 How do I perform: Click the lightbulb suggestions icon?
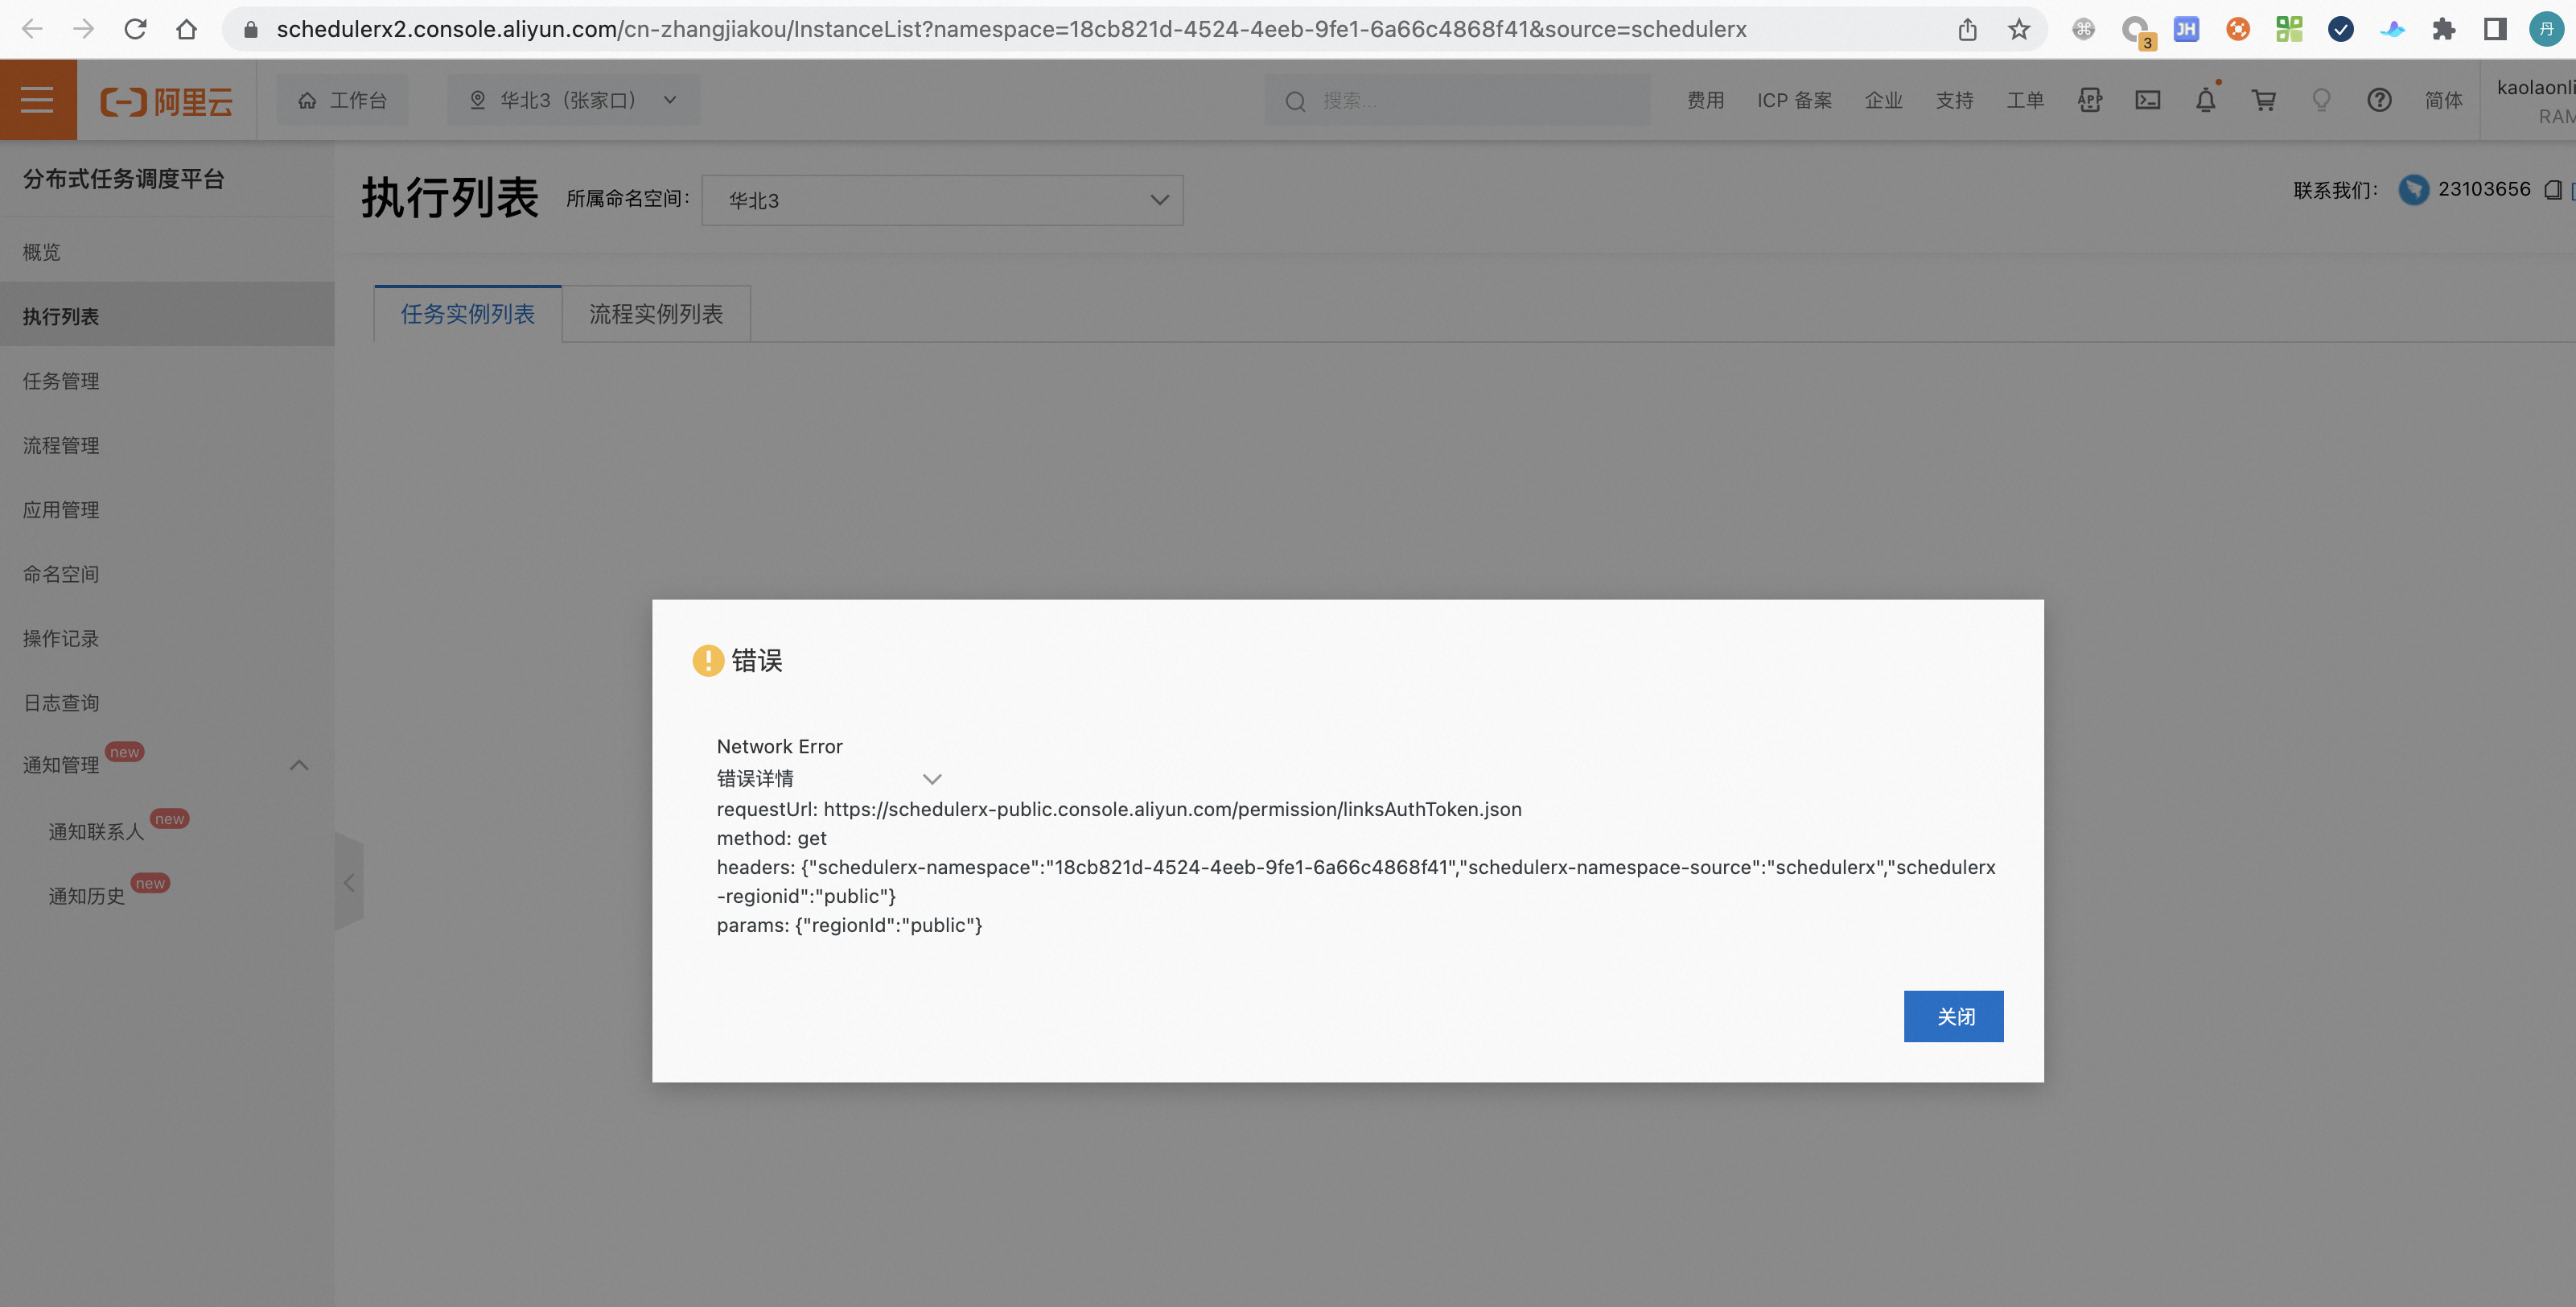pos(2321,100)
